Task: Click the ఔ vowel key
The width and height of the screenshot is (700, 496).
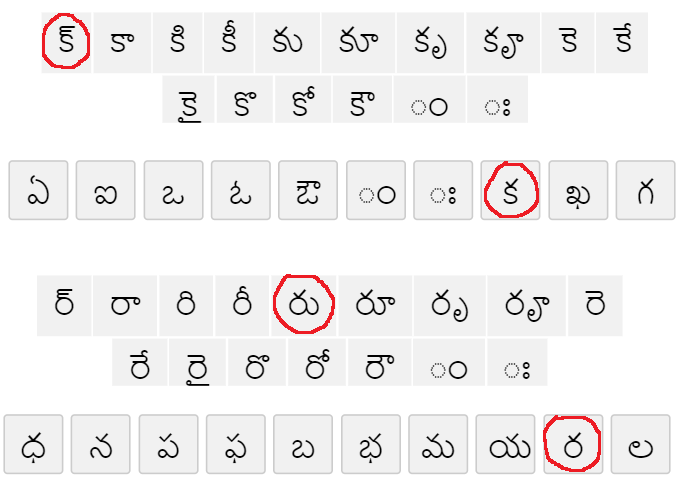Action: pos(308,190)
